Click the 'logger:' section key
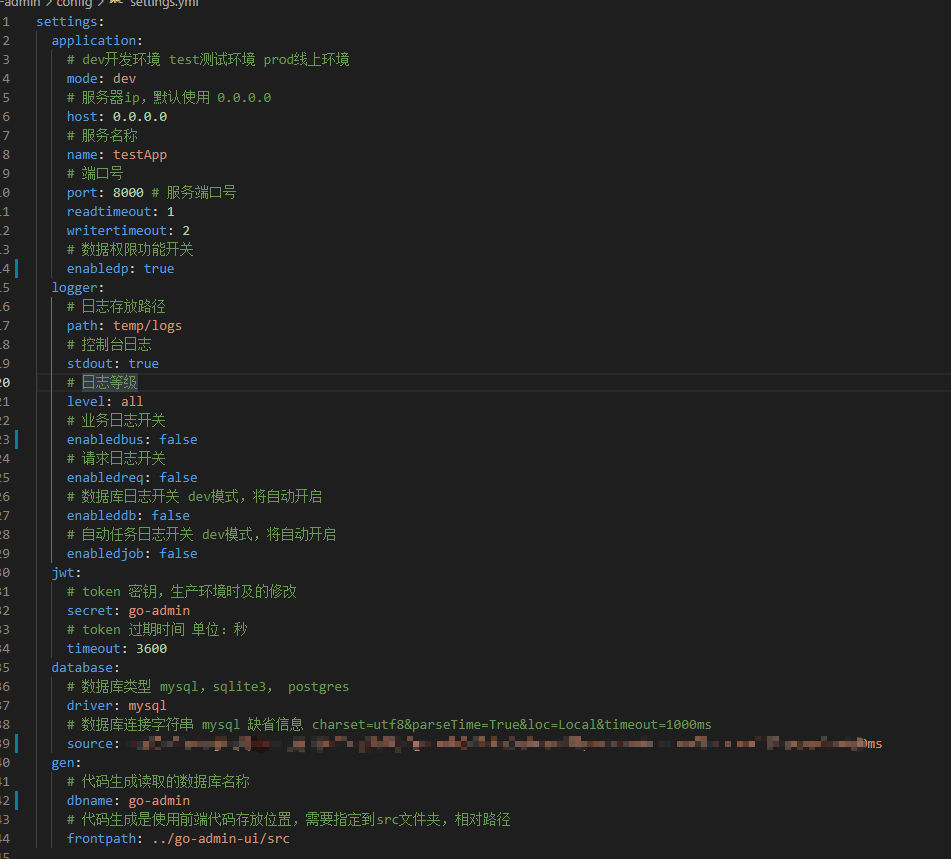Screen dimensions: 951x859 coord(78,288)
